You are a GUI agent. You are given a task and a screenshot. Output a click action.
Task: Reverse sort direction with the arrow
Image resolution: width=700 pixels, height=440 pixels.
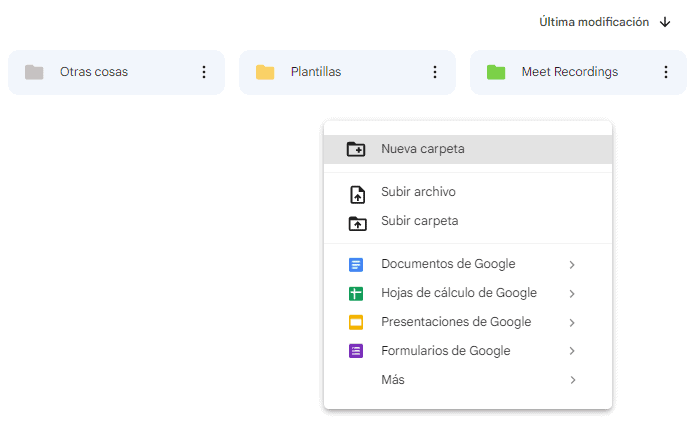point(665,22)
